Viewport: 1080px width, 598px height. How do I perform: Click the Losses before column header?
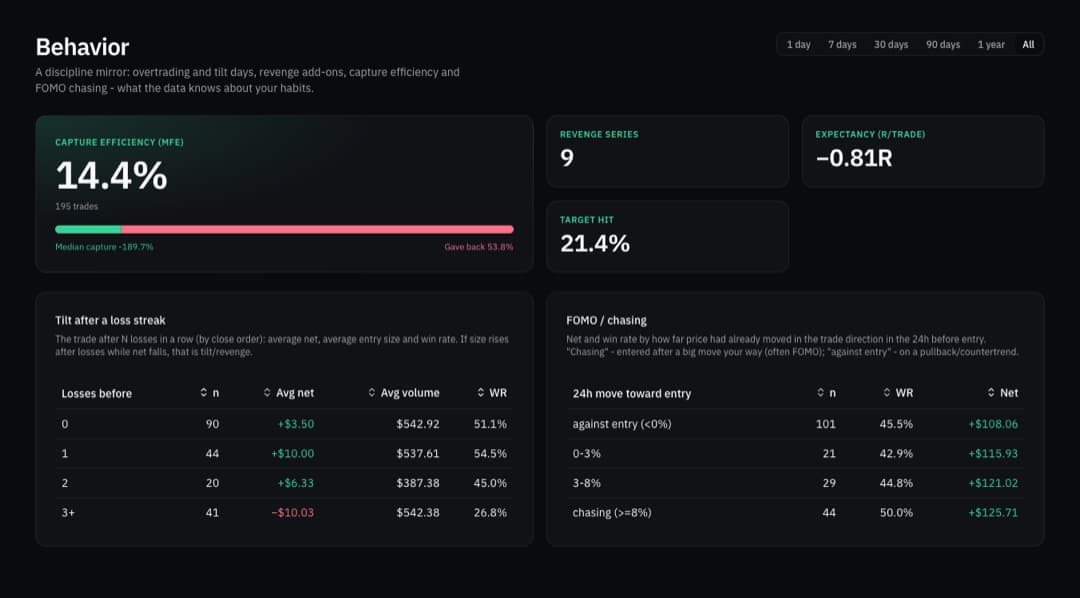tap(96, 393)
